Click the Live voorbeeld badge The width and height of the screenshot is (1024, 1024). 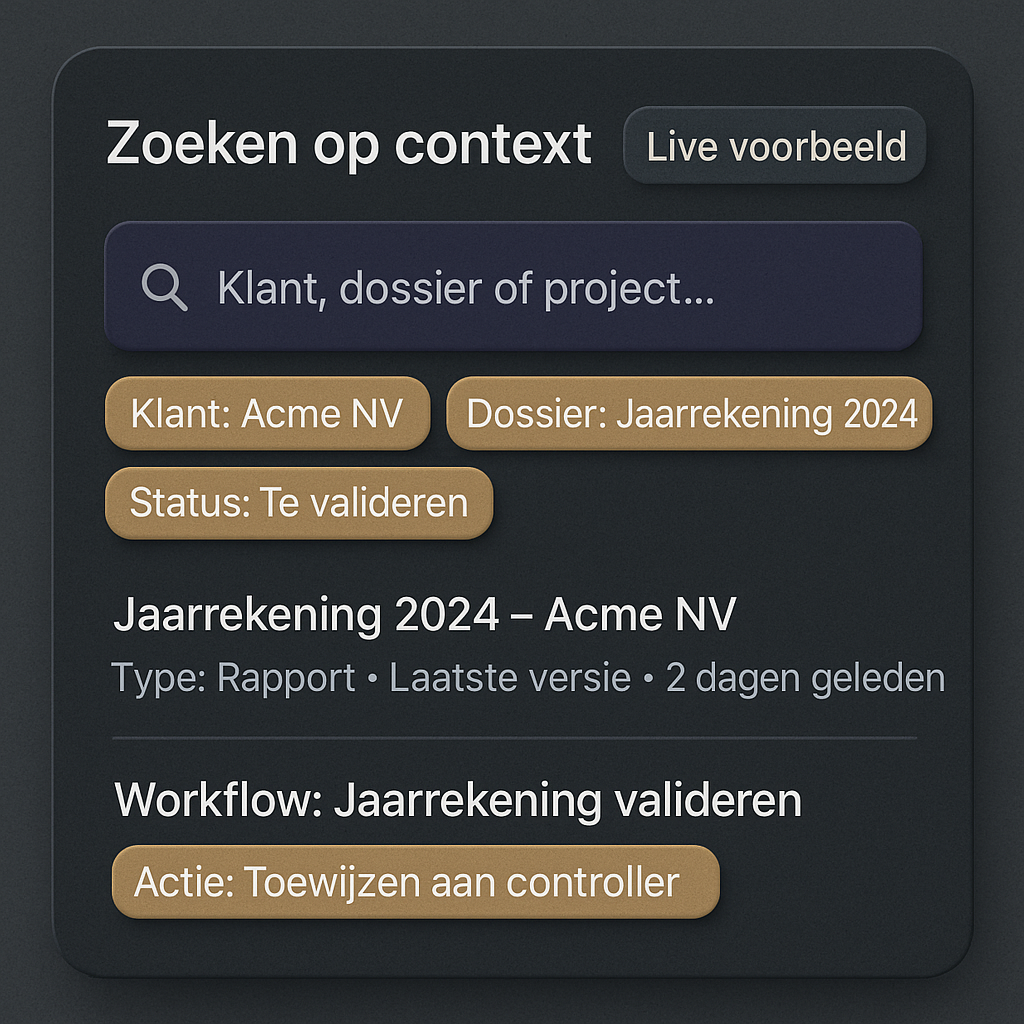(x=775, y=146)
